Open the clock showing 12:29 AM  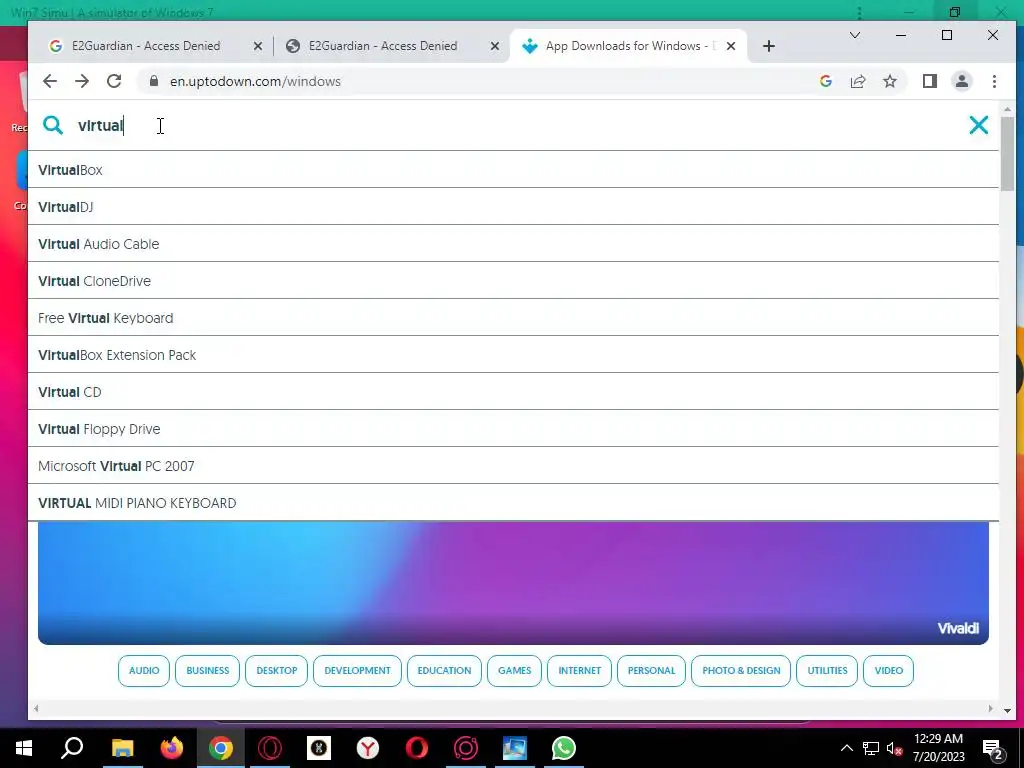click(938, 748)
